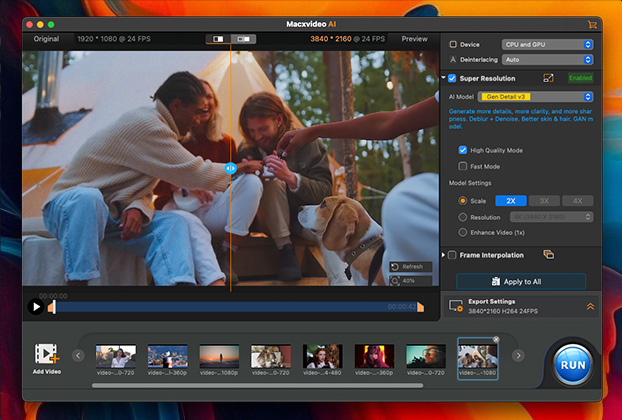Open the Deinterlacing dropdown set to Auto
The height and width of the screenshot is (420, 622).
coord(547,59)
